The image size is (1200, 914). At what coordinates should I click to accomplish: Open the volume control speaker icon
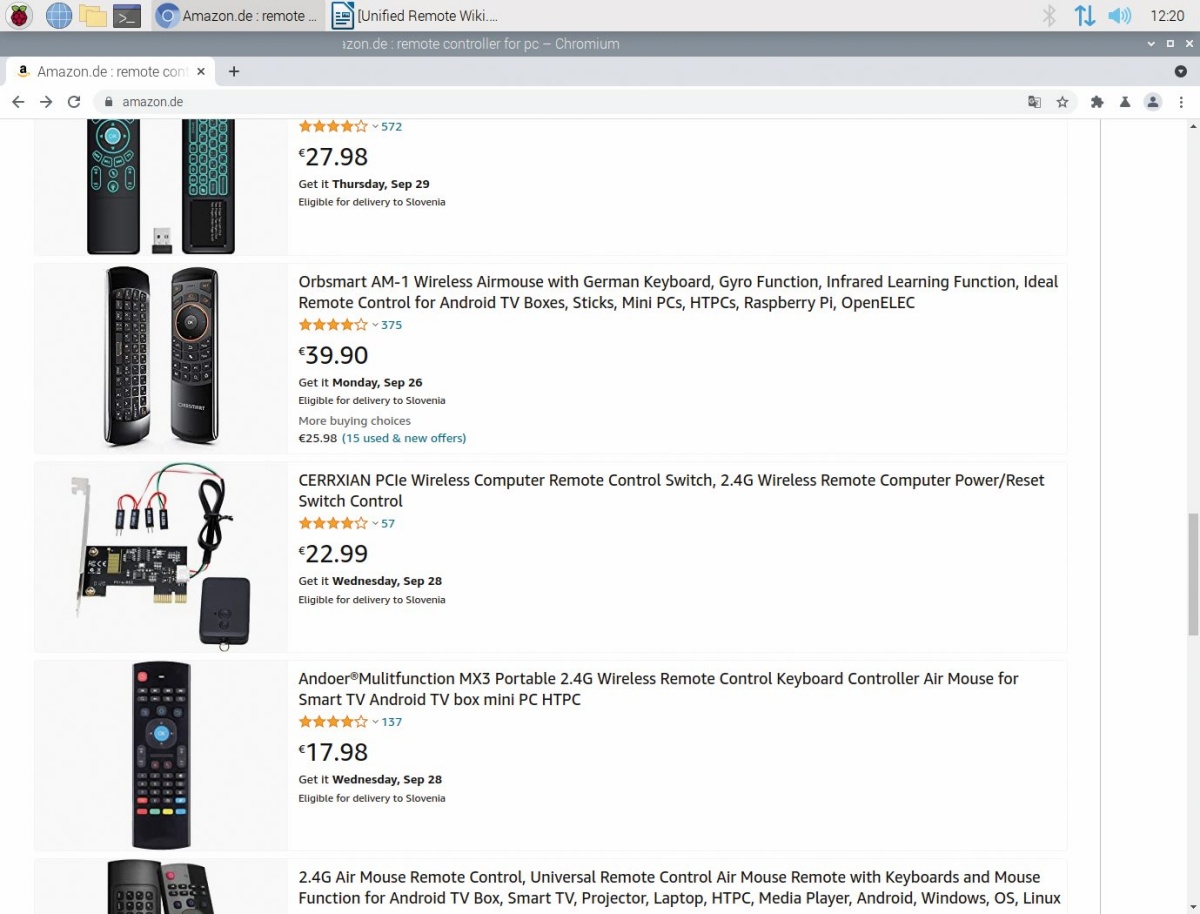click(1120, 15)
